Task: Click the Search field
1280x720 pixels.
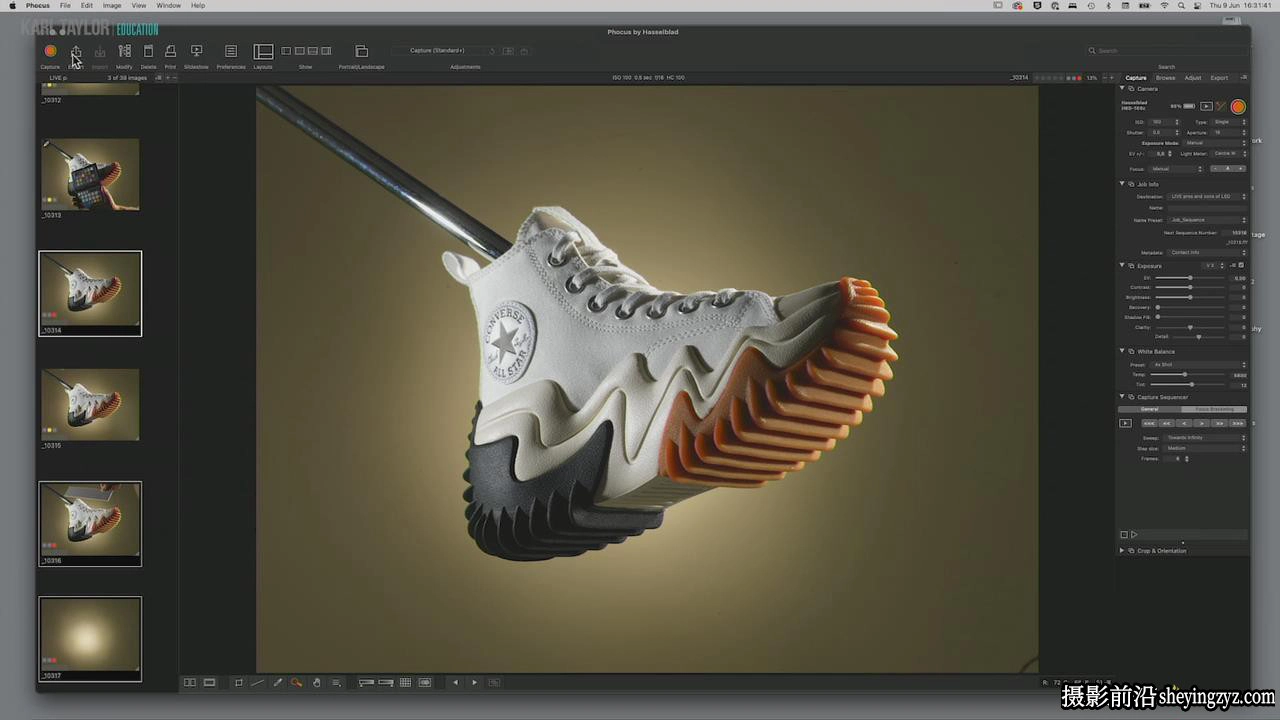Action: tap(1165, 50)
